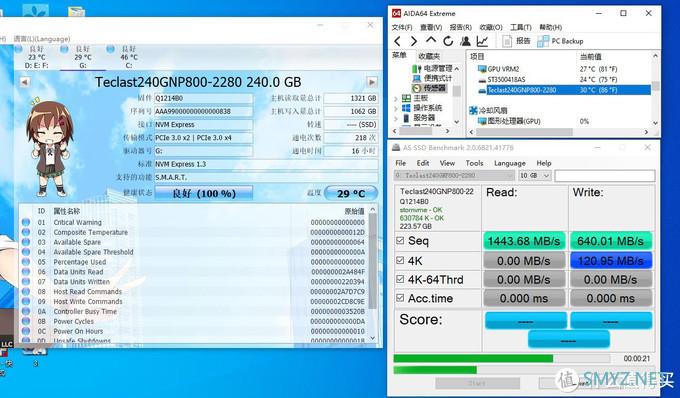
Task: Go forward in AIDA64 toolbar
Action: [413, 41]
